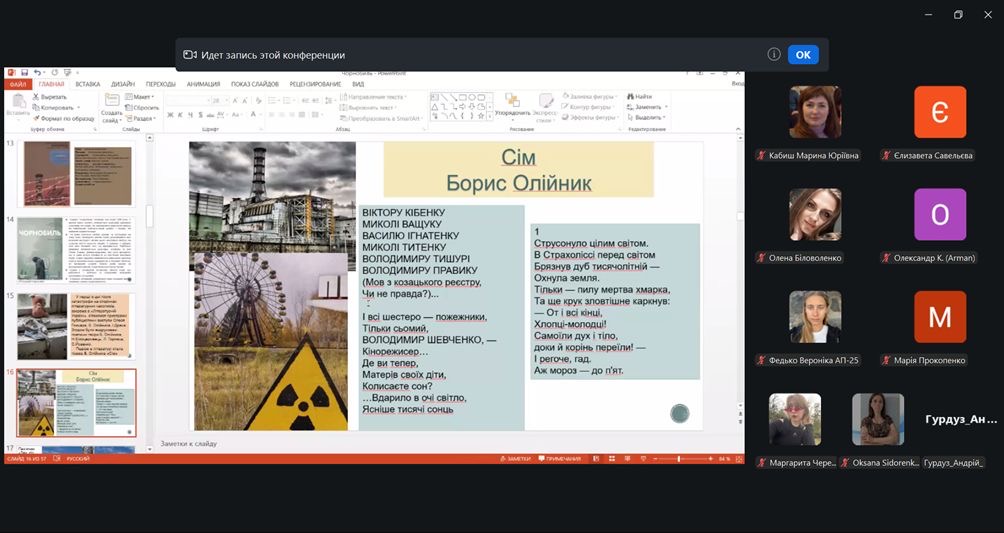Open the ВСТАВКА ribbon tab

tap(88, 84)
